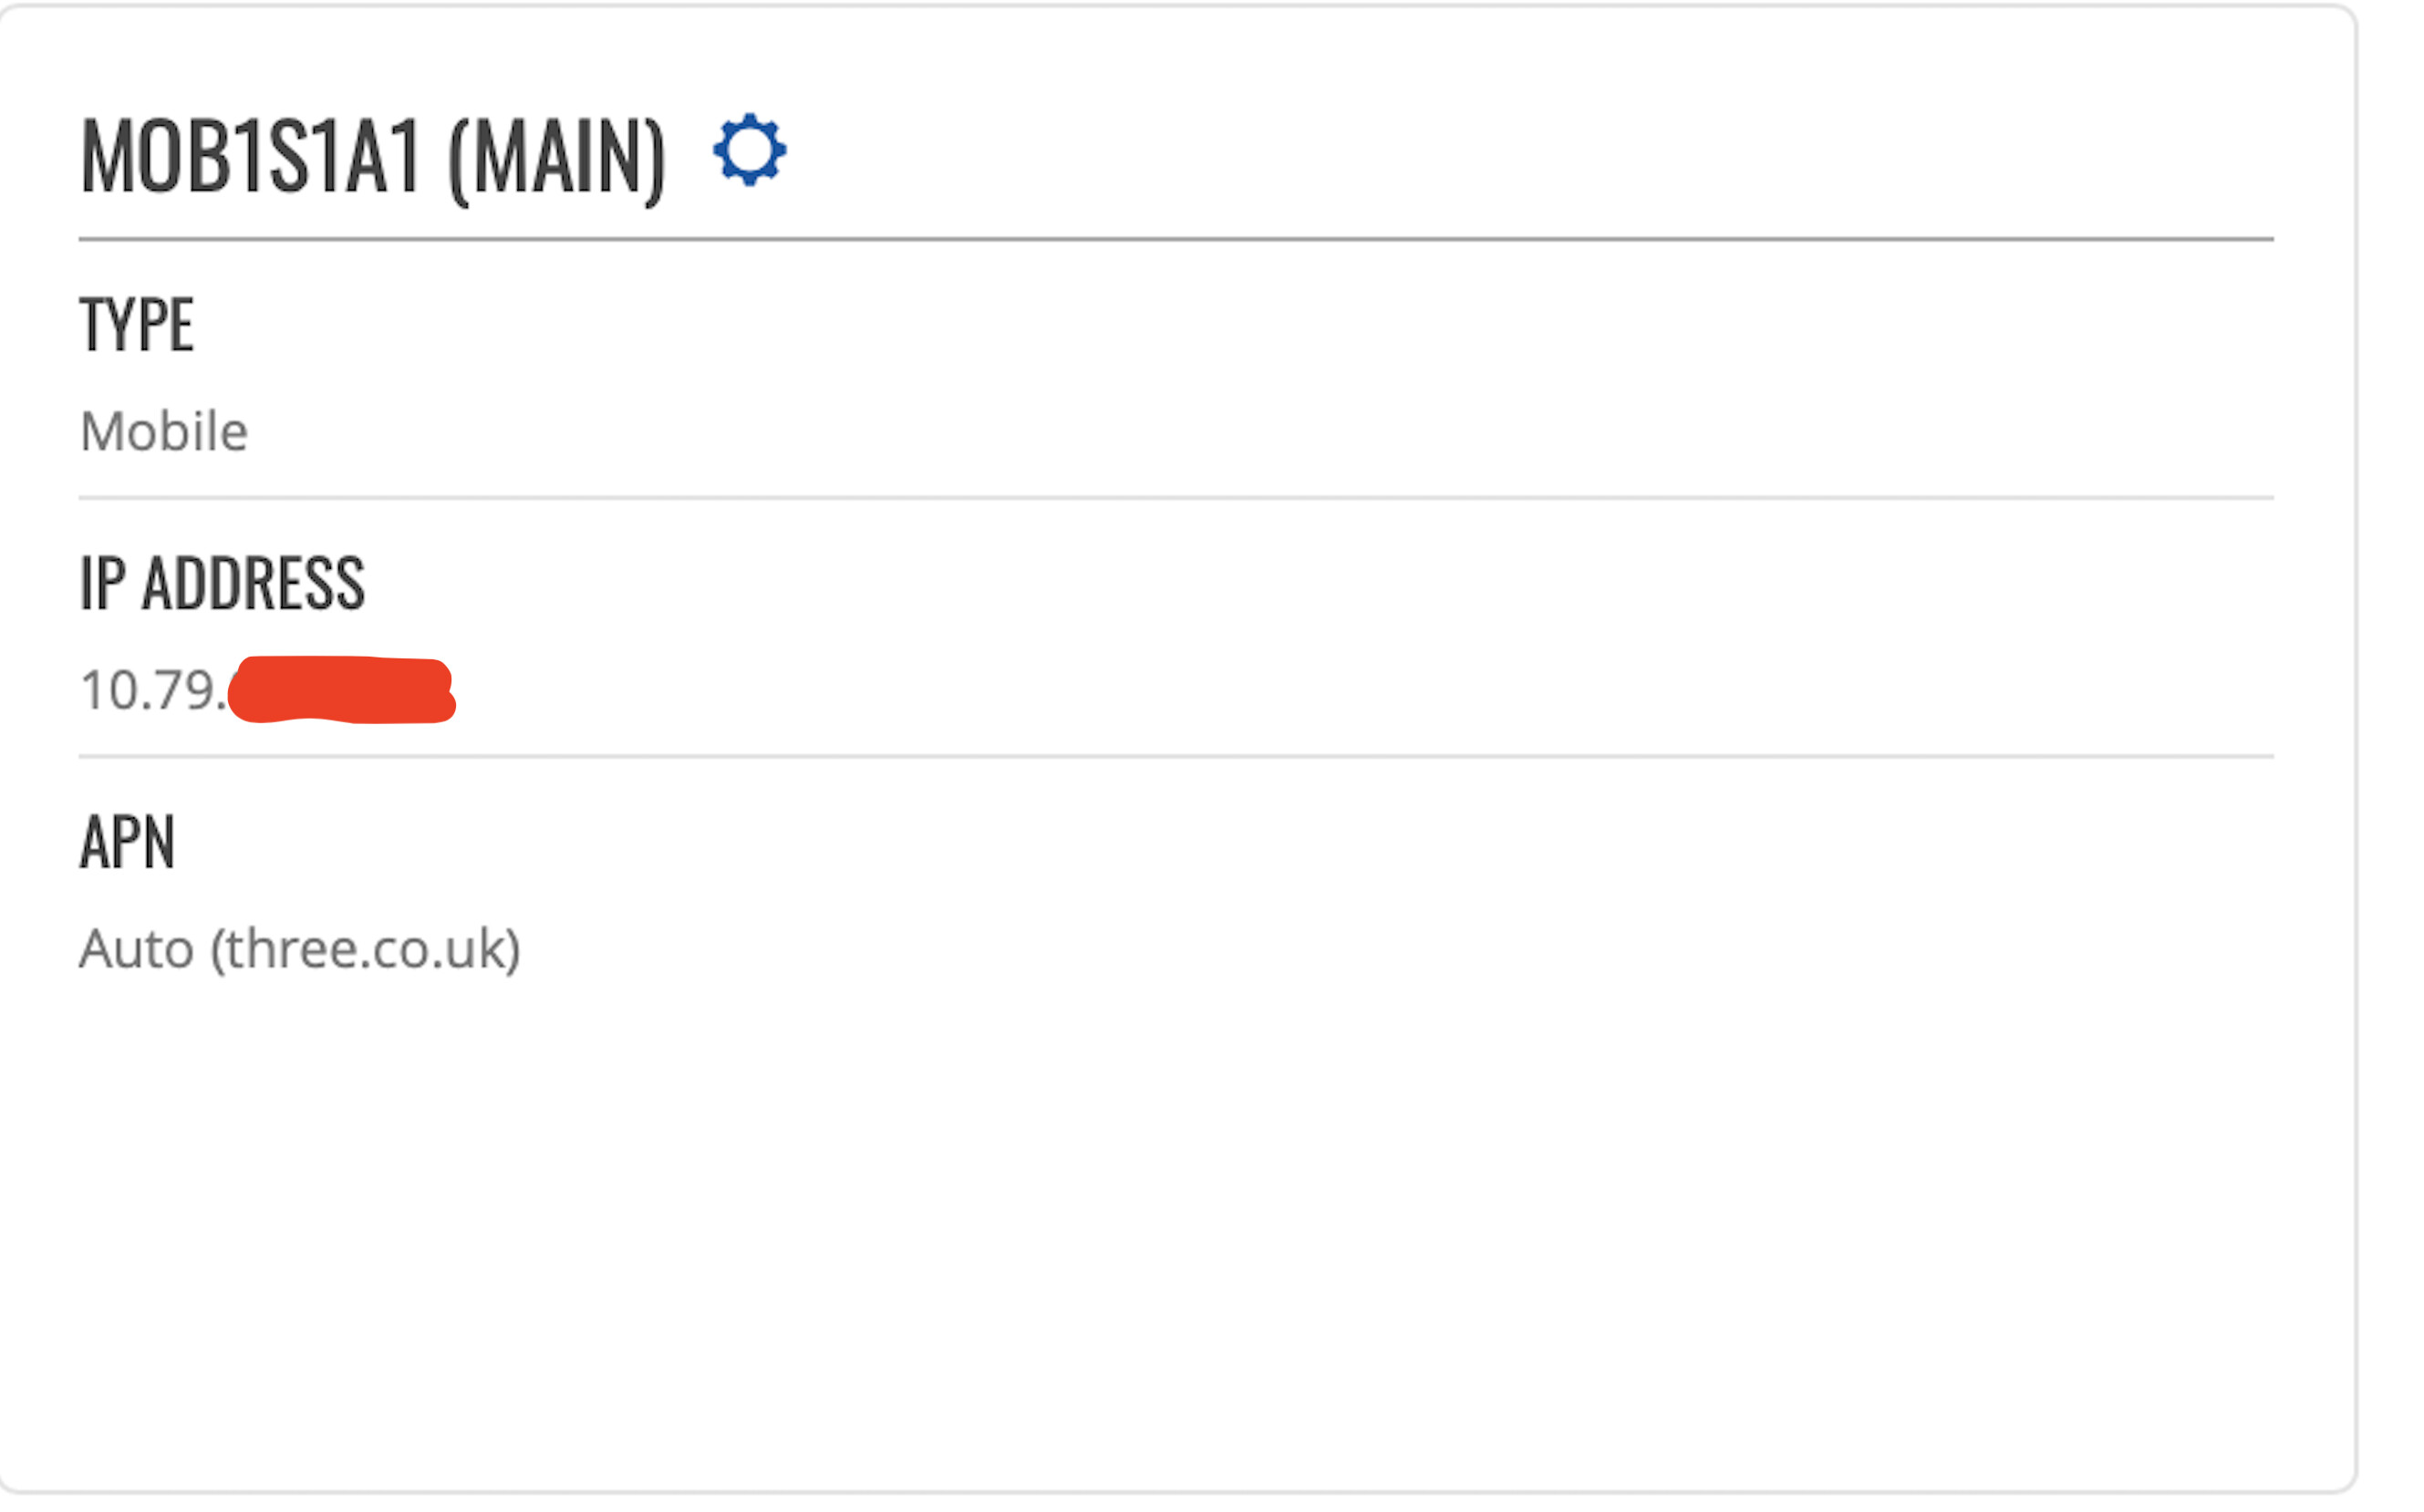Screen dimensions: 2424x1512
Task: Click the IP ADDRESS label
Action: tap(222, 582)
